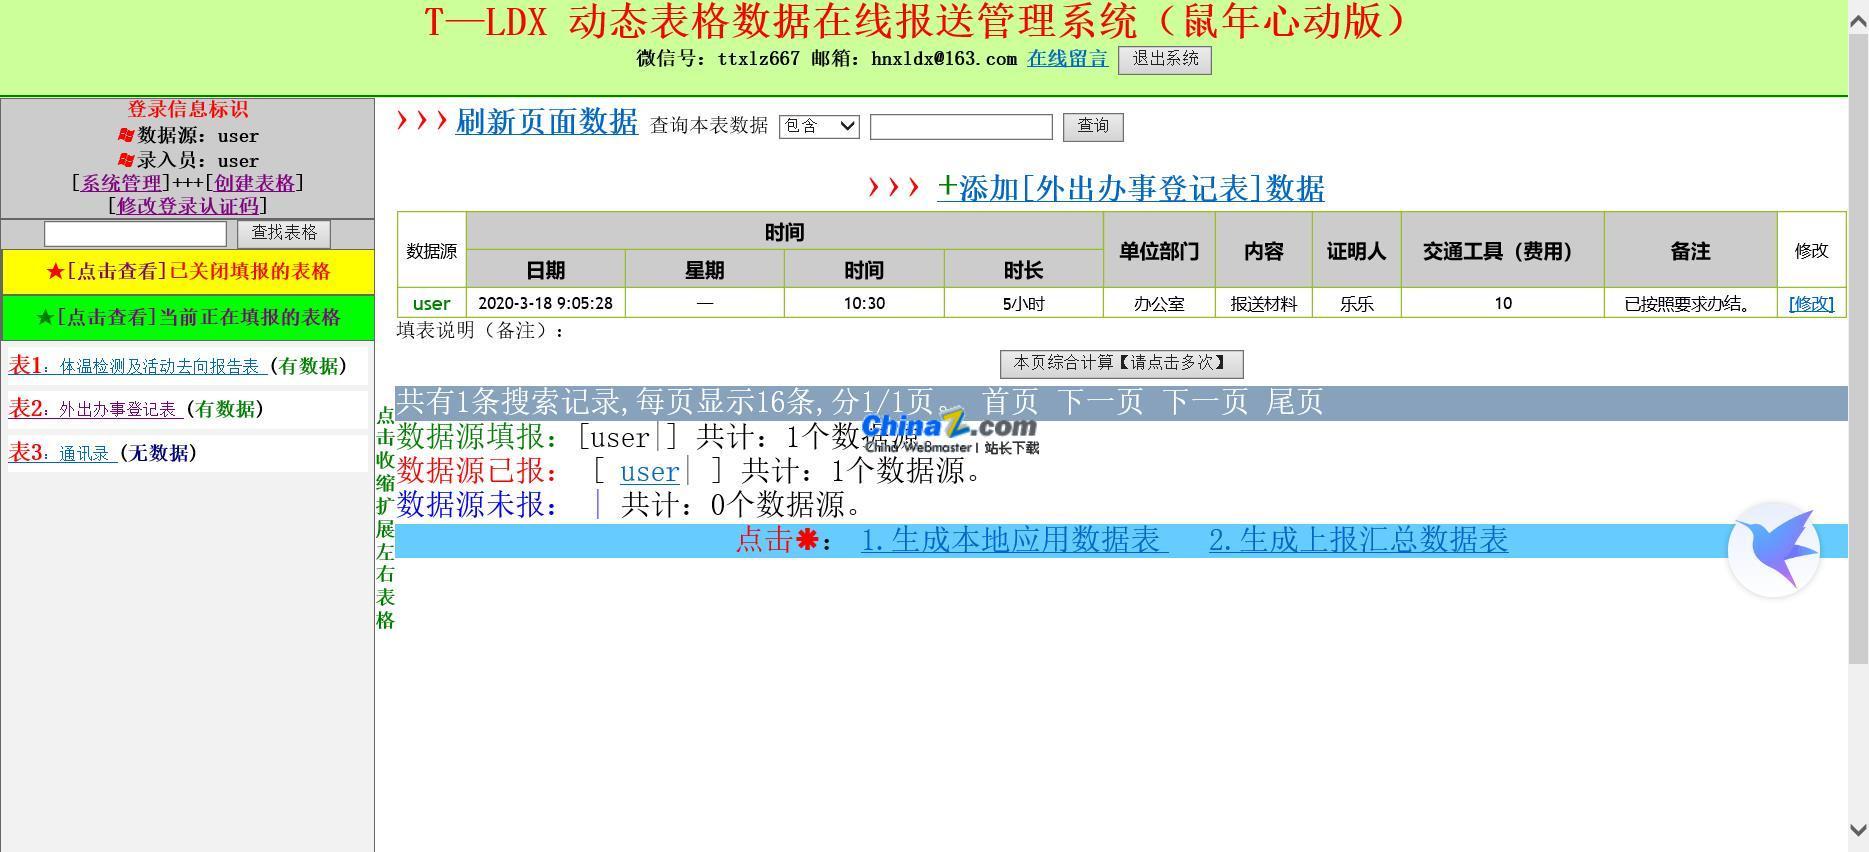Open 创建表格 link in sidebar
The image size is (1869, 852).
click(x=255, y=183)
